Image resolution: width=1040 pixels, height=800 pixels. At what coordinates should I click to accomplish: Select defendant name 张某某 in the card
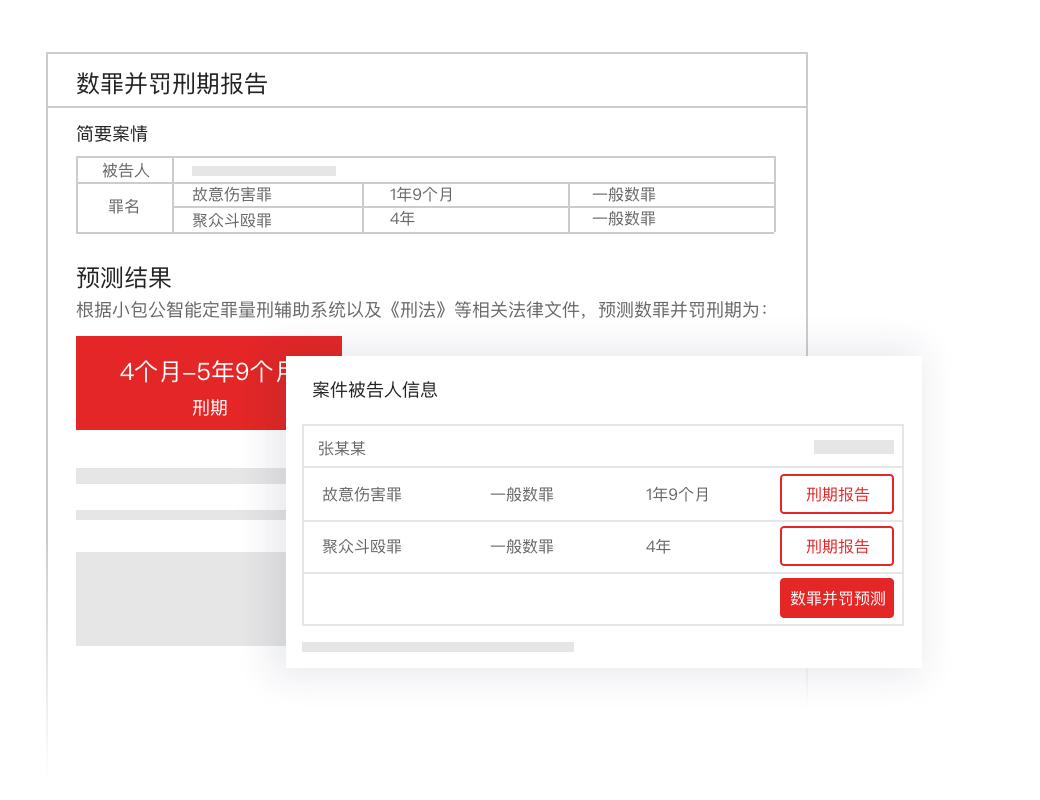(x=342, y=448)
